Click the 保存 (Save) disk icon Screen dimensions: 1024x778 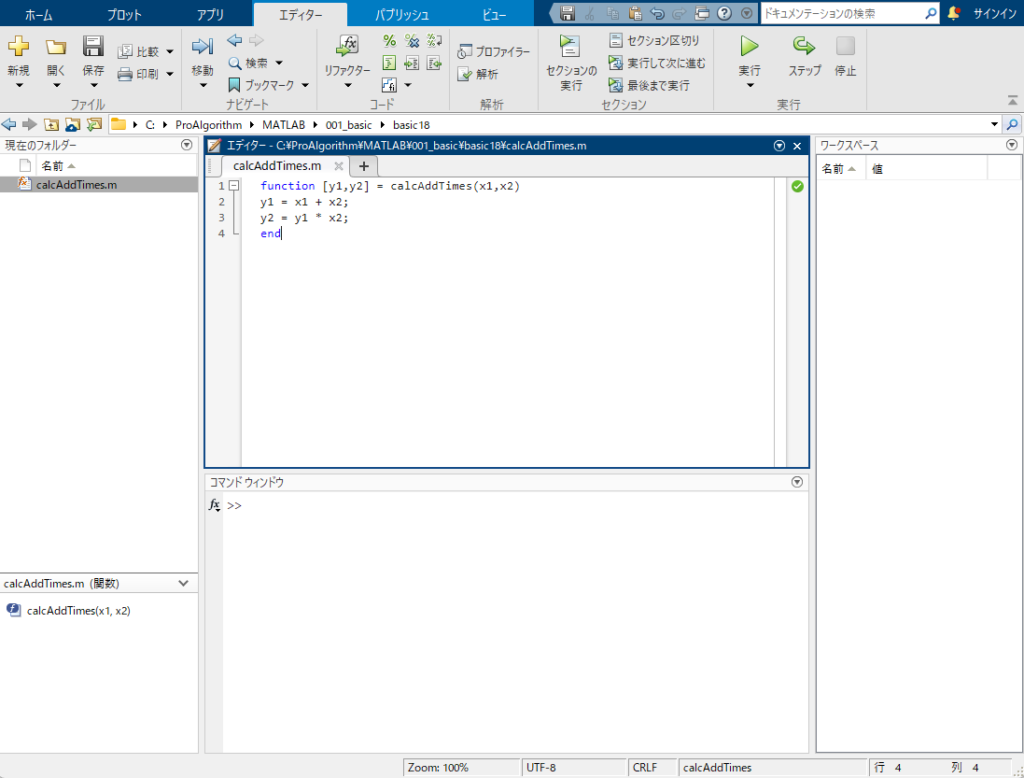coord(93,46)
